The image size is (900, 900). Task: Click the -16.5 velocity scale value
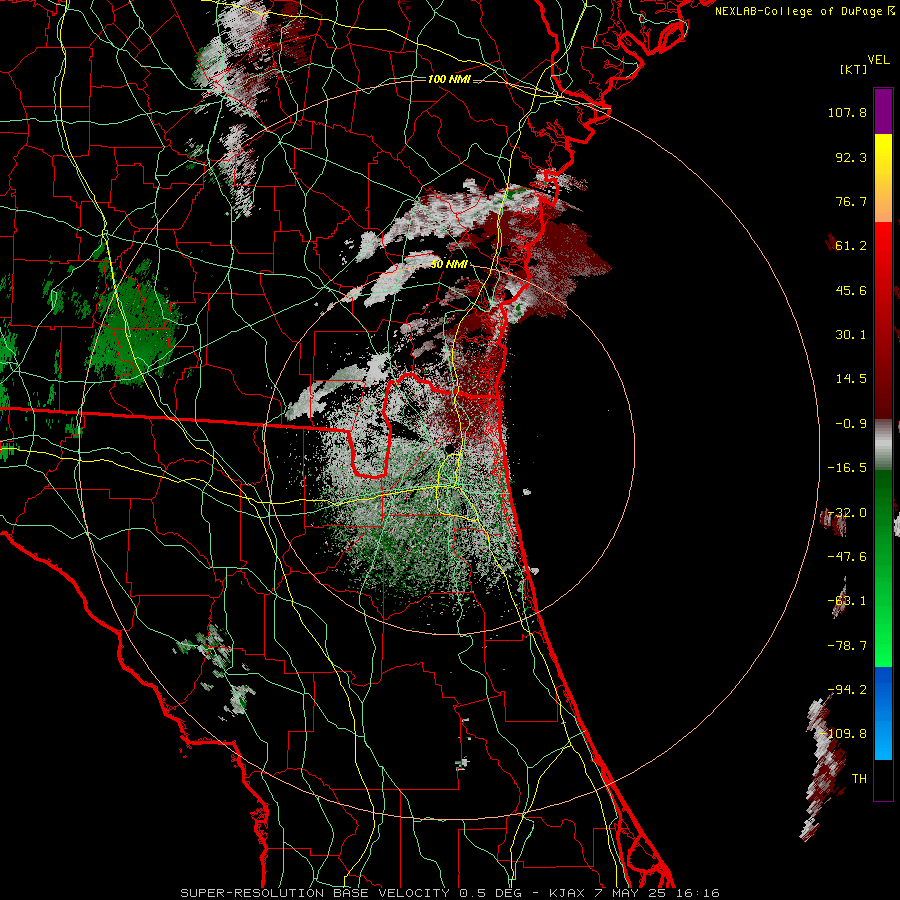tap(847, 468)
